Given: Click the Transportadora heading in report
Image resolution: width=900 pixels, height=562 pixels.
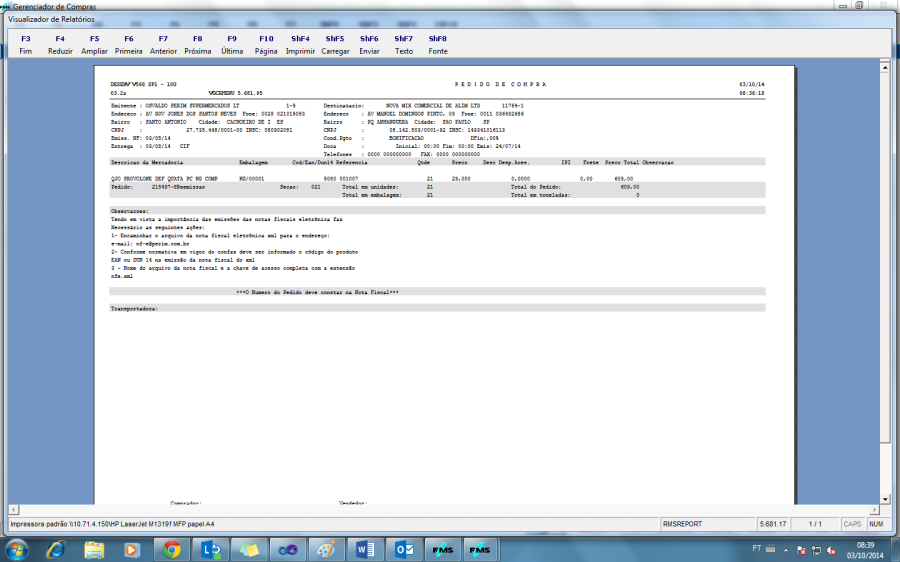Looking at the screenshot, I should 134,309.
